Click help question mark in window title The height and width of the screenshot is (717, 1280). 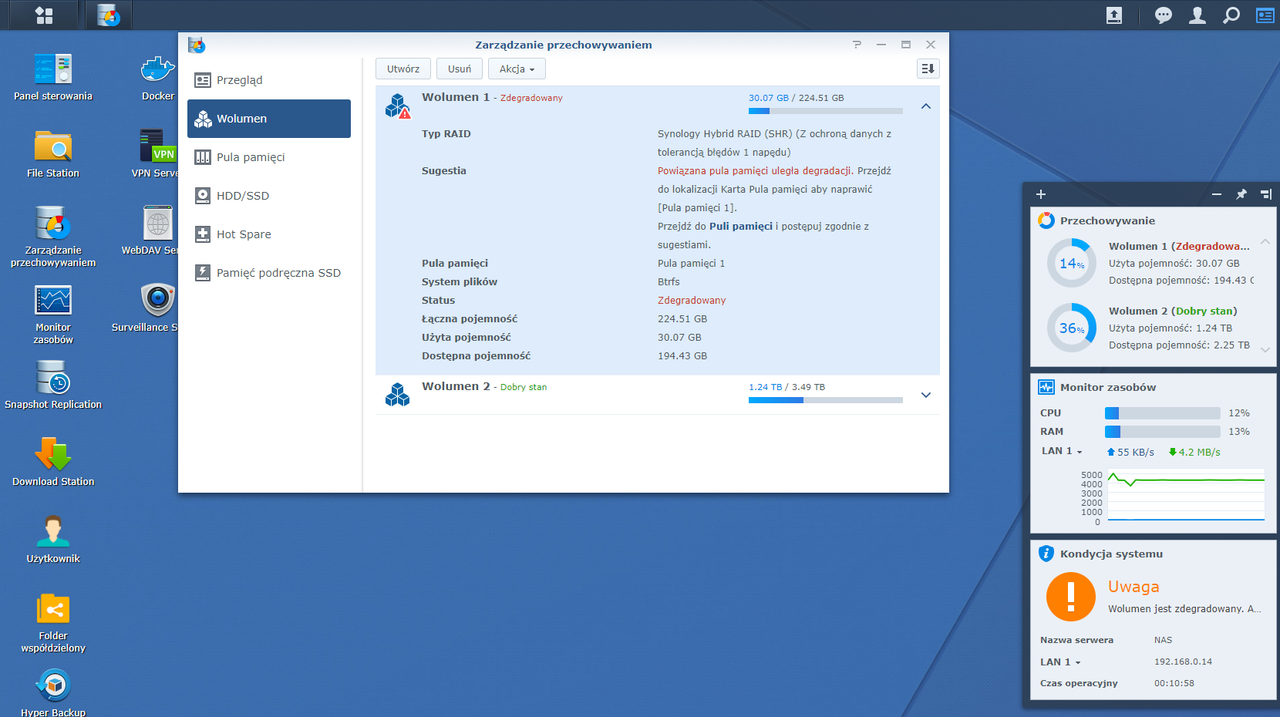(857, 44)
